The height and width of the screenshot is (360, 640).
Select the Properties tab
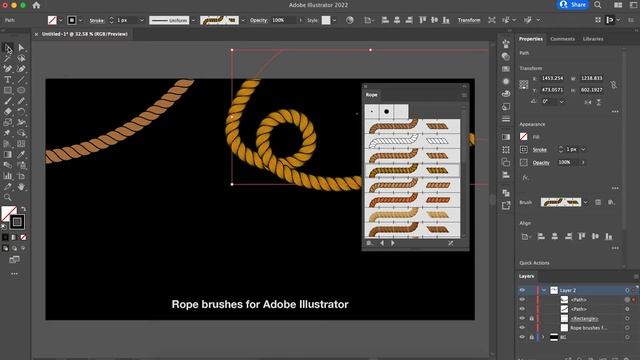click(531, 39)
